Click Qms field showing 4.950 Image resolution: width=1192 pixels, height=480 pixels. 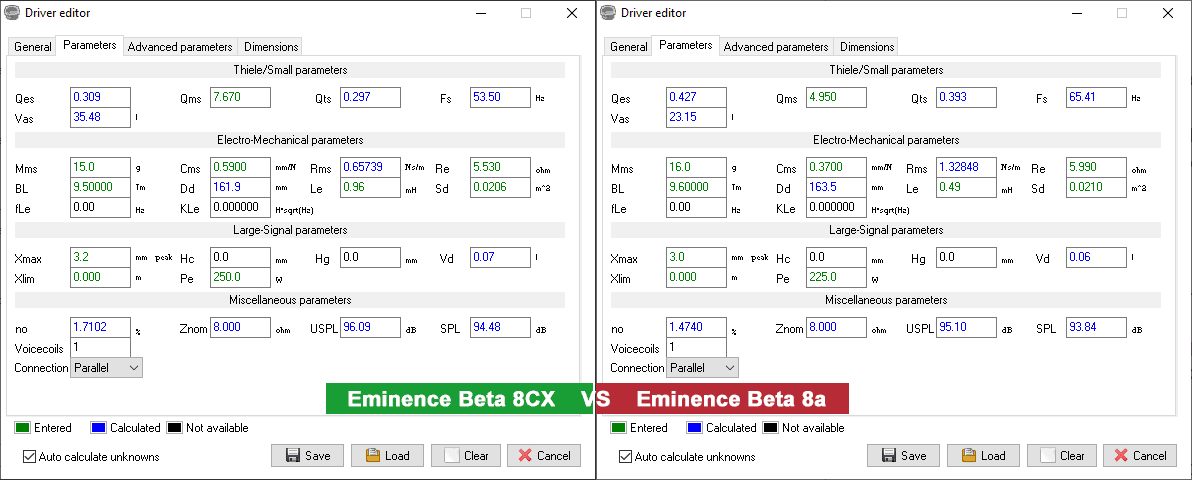click(x=836, y=97)
